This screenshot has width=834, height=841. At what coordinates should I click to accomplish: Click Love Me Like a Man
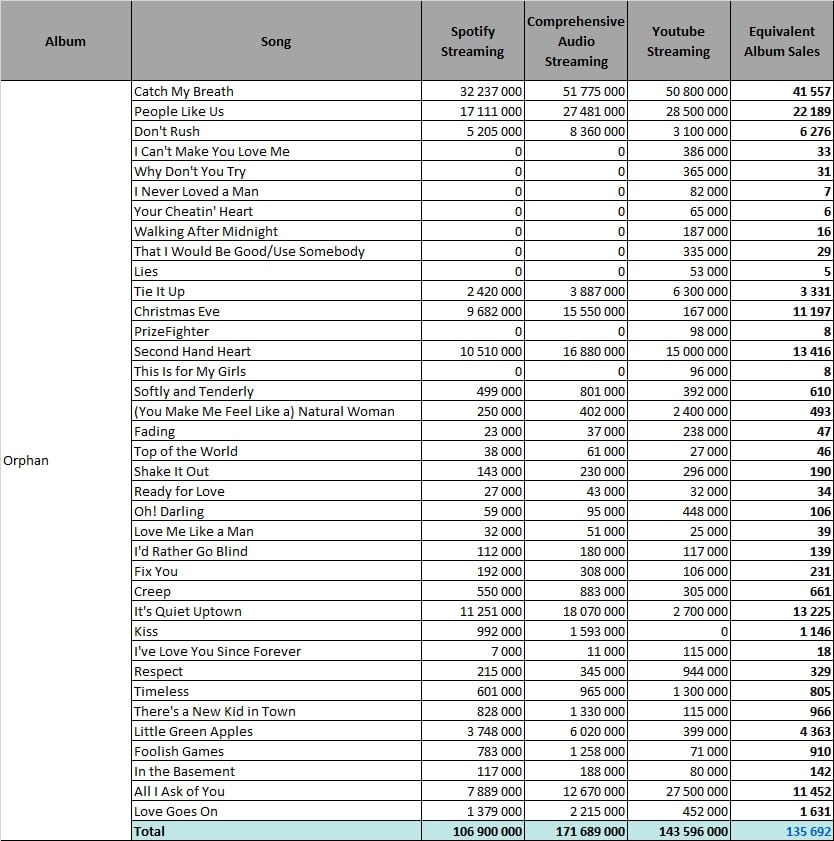276,532
